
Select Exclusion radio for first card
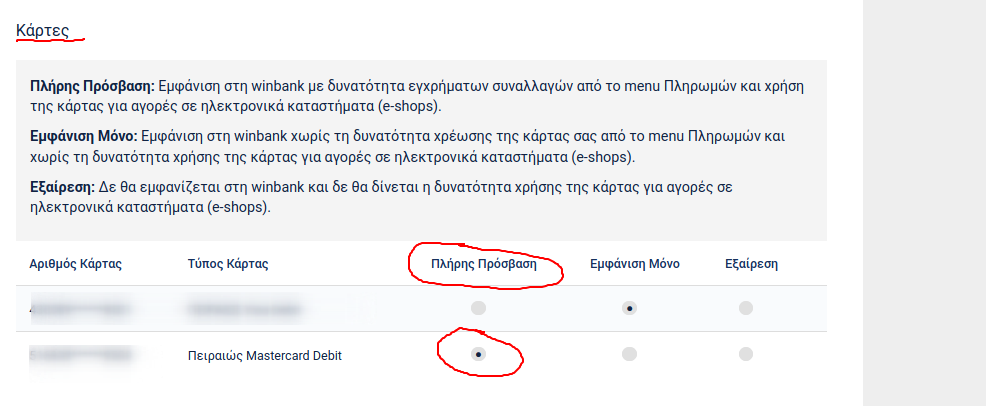[746, 308]
